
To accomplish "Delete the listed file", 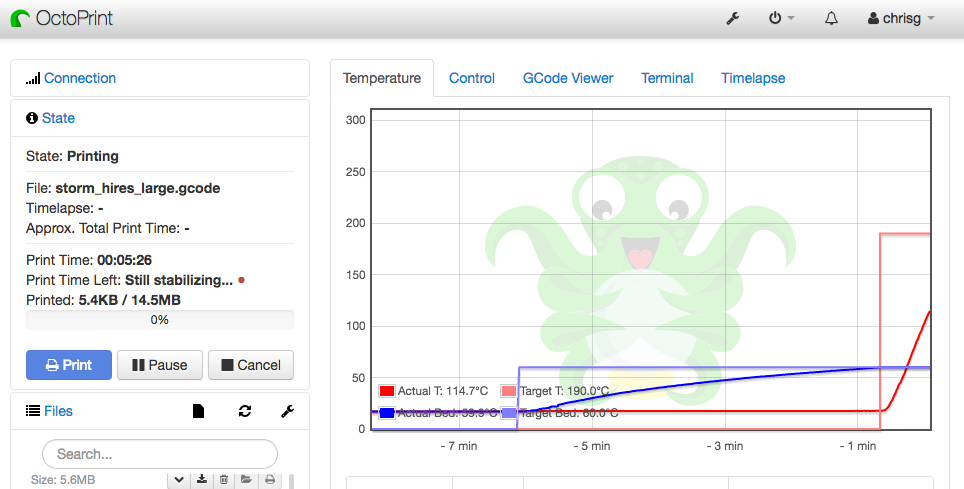I will tap(224, 479).
